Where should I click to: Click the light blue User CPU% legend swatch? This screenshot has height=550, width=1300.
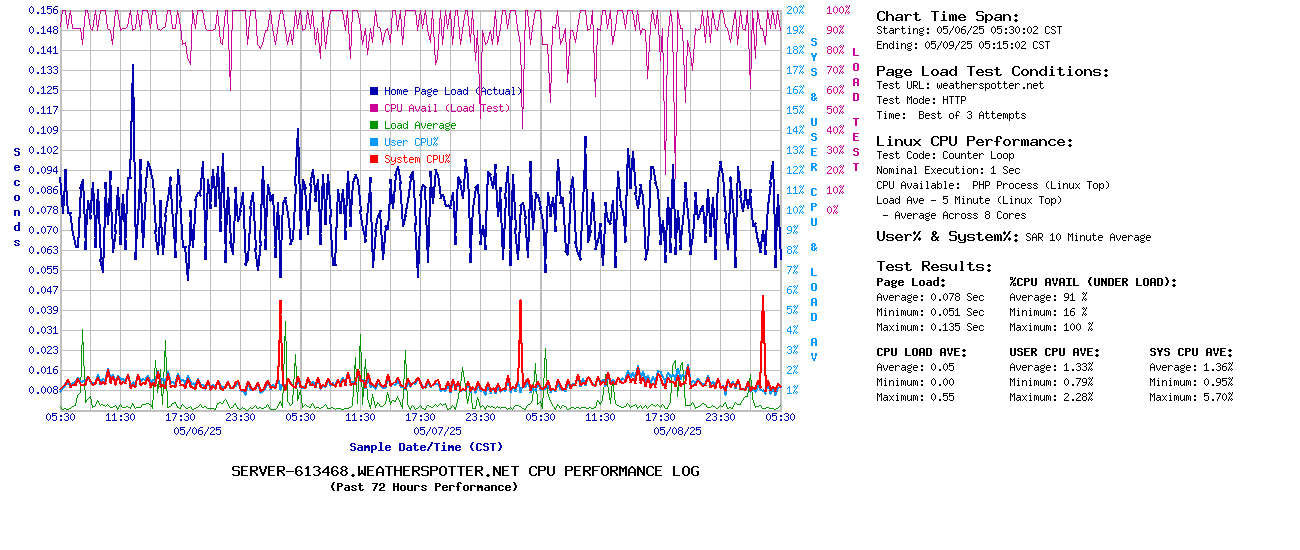374,142
